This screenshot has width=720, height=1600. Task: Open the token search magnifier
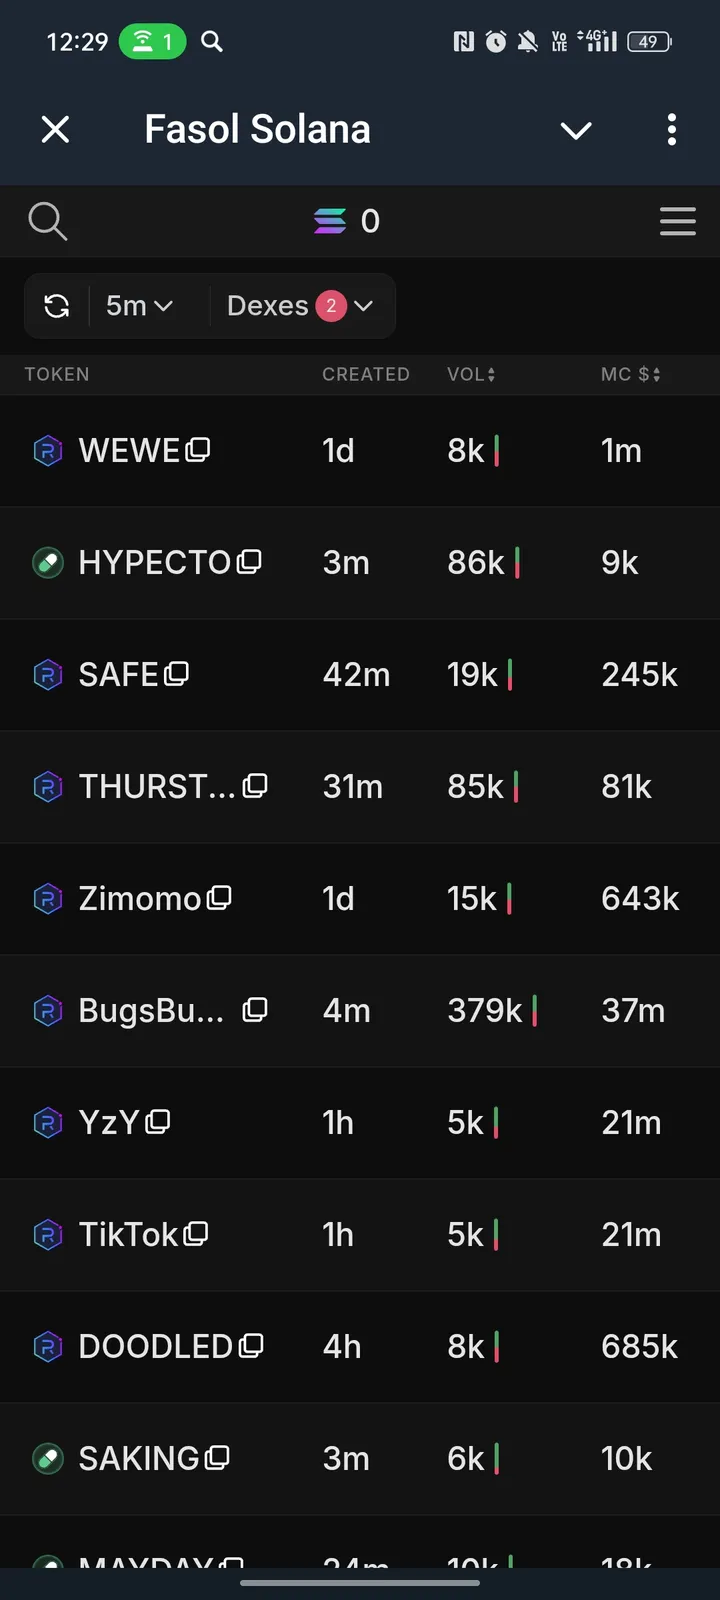pos(47,221)
